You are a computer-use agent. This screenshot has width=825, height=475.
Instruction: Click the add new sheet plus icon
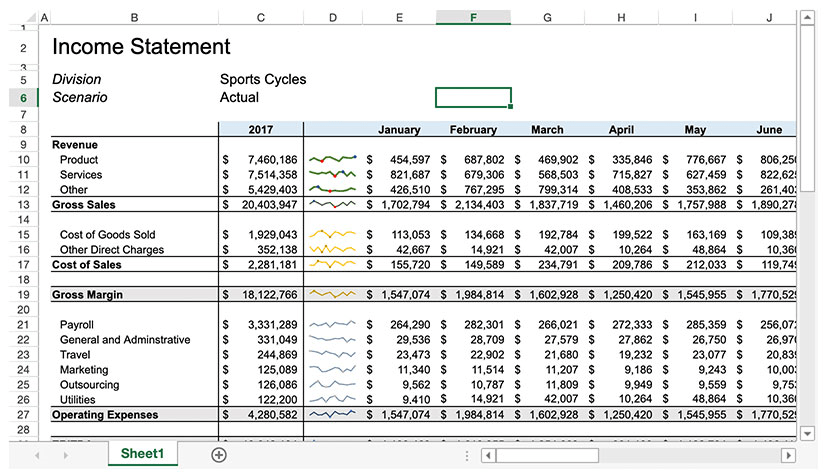[219, 455]
